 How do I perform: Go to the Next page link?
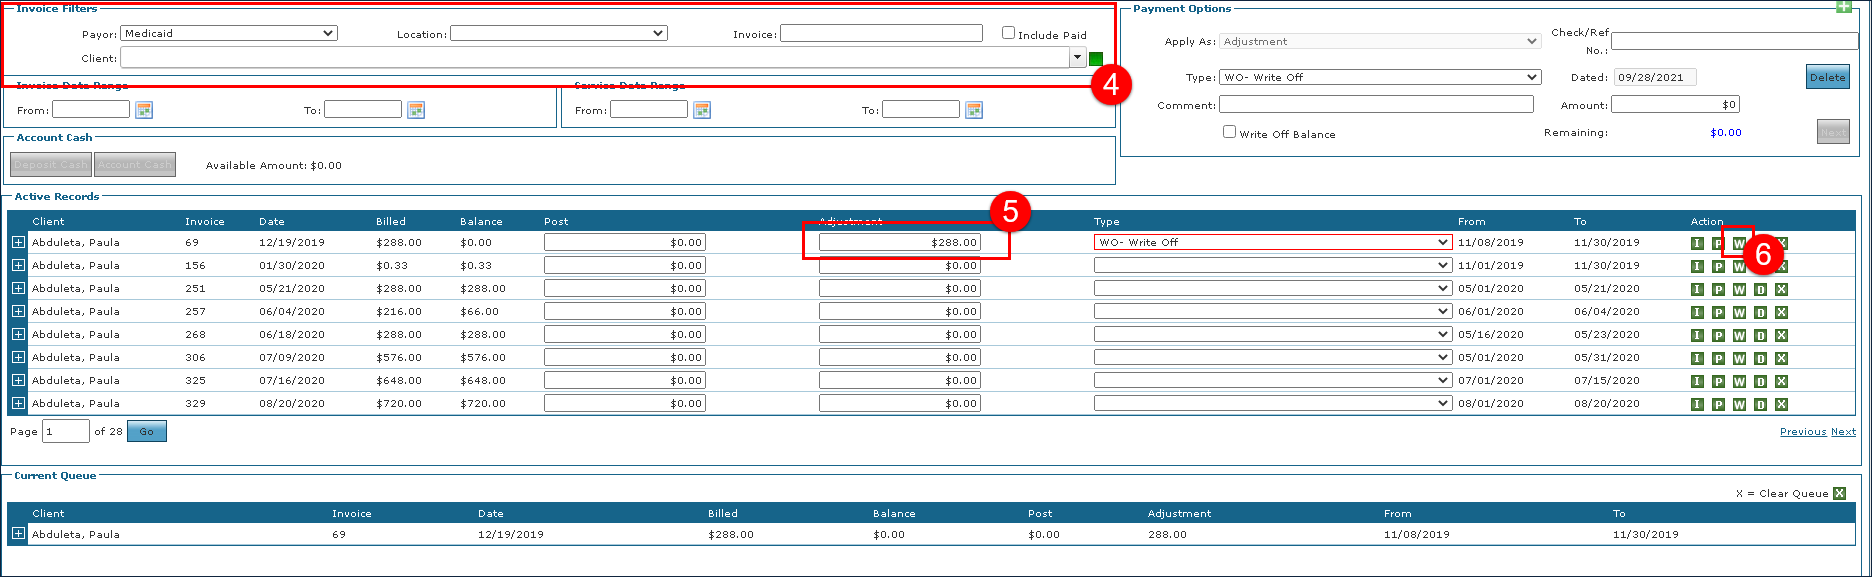1843,432
